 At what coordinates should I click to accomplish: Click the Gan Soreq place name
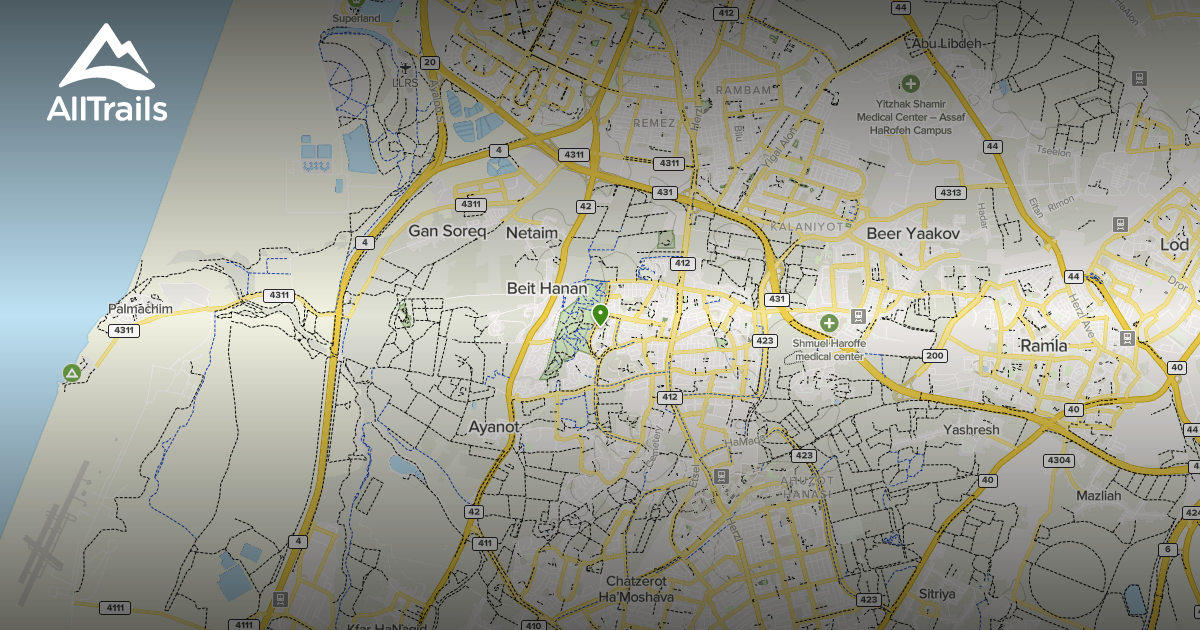point(447,231)
